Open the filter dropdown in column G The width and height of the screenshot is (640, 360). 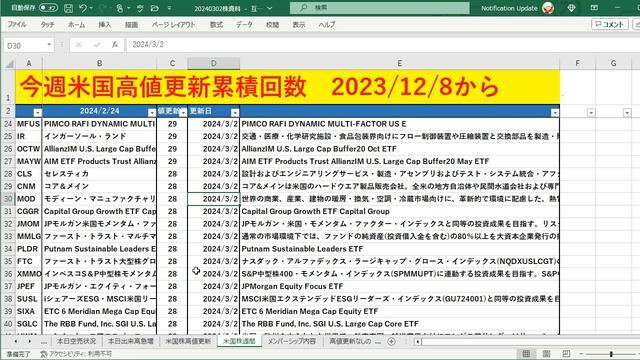[627, 112]
